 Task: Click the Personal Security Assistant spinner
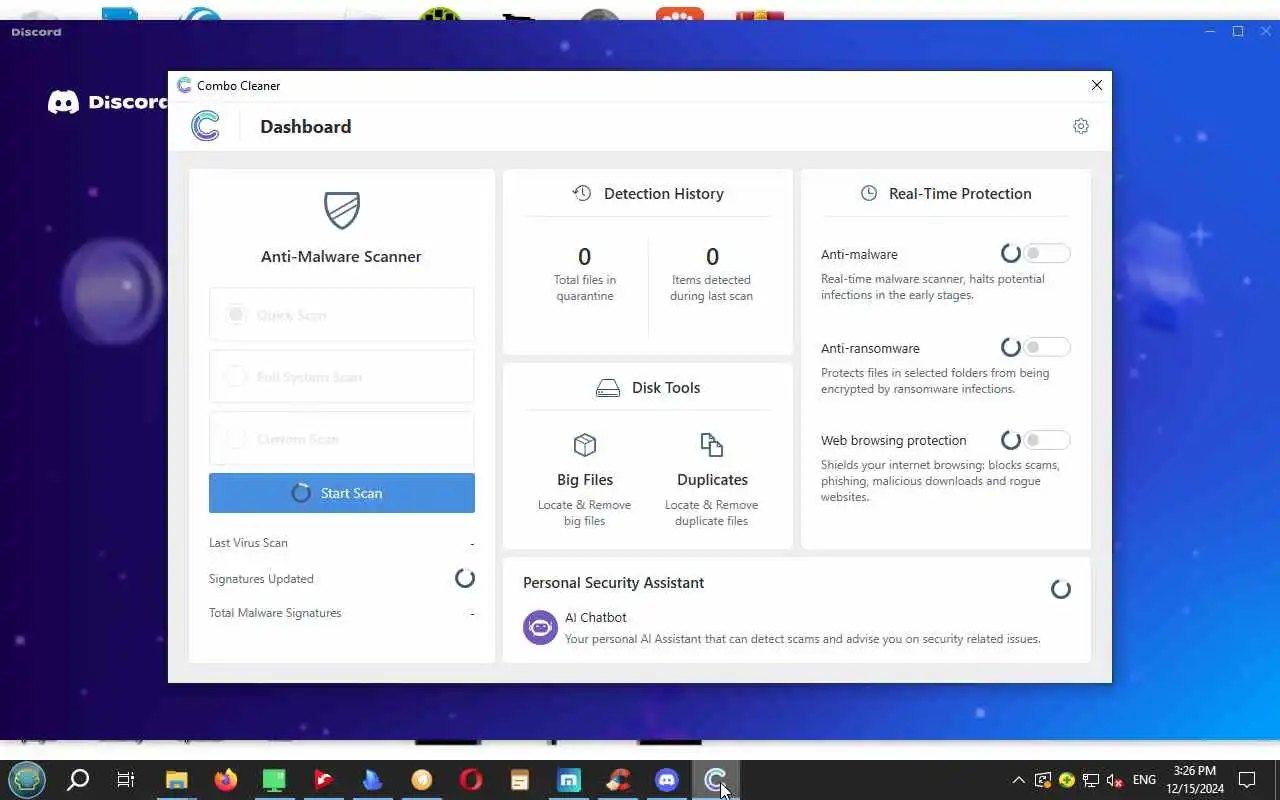(x=1061, y=589)
